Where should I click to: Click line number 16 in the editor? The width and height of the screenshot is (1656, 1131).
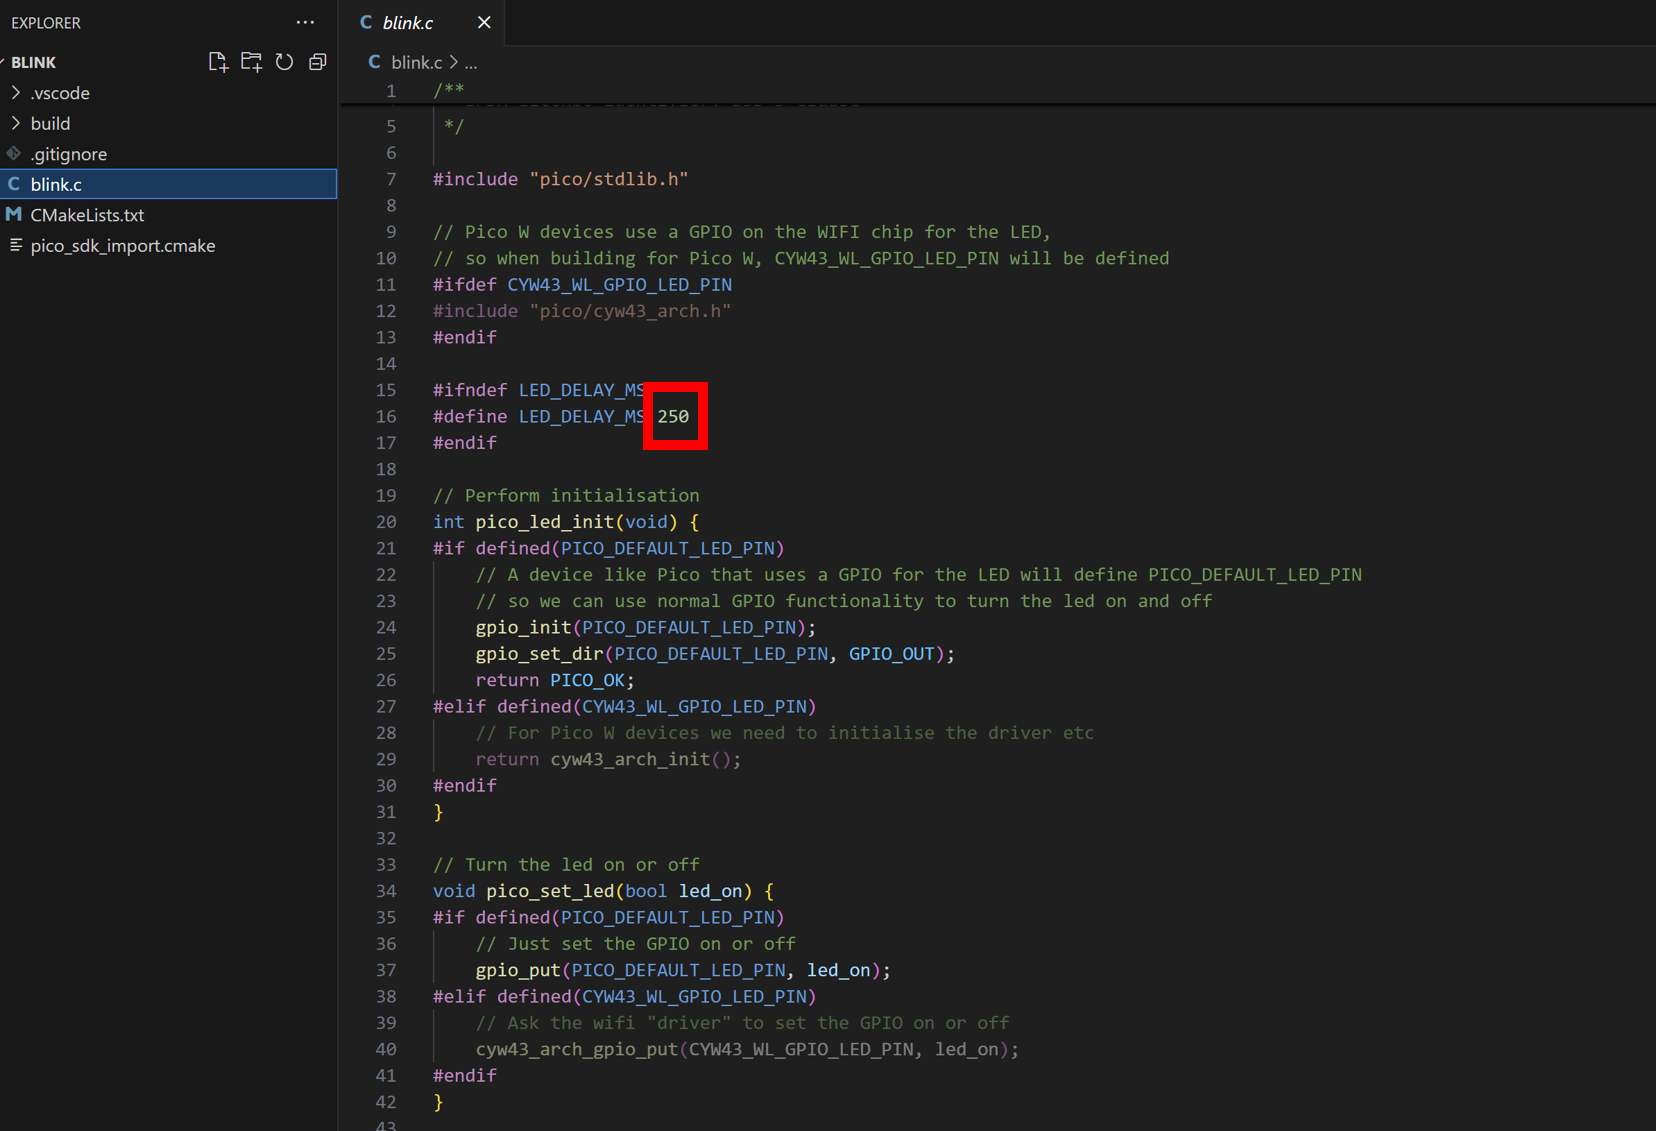pos(386,416)
